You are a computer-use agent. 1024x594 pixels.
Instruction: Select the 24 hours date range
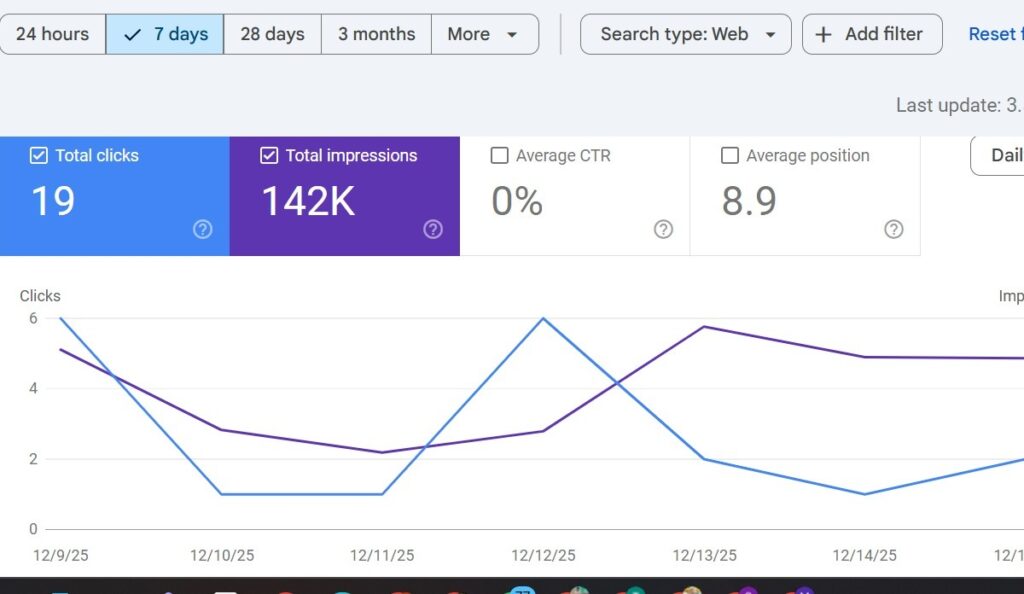click(52, 34)
